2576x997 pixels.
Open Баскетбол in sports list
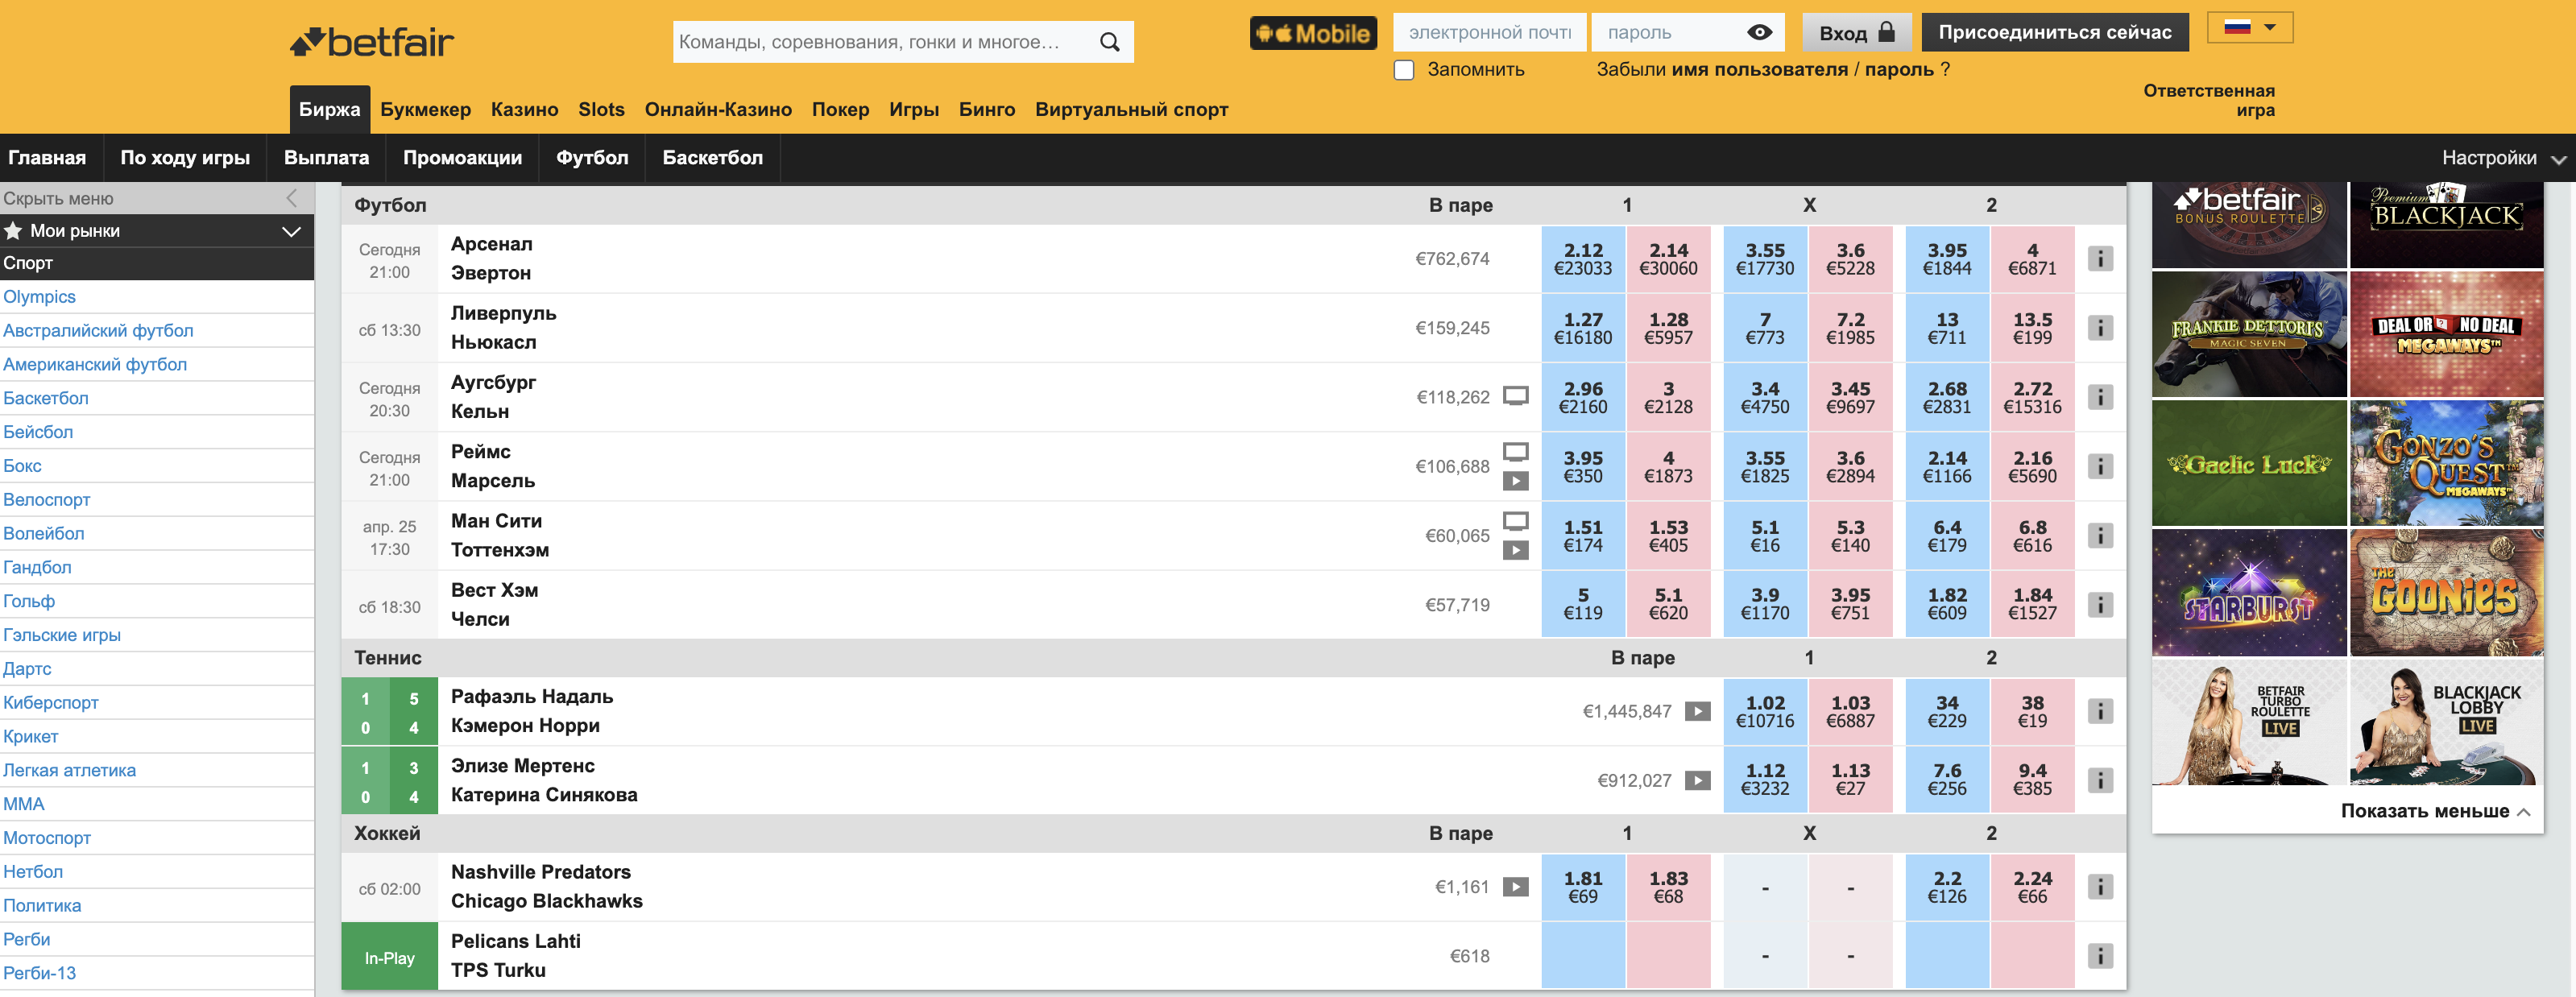tap(46, 398)
